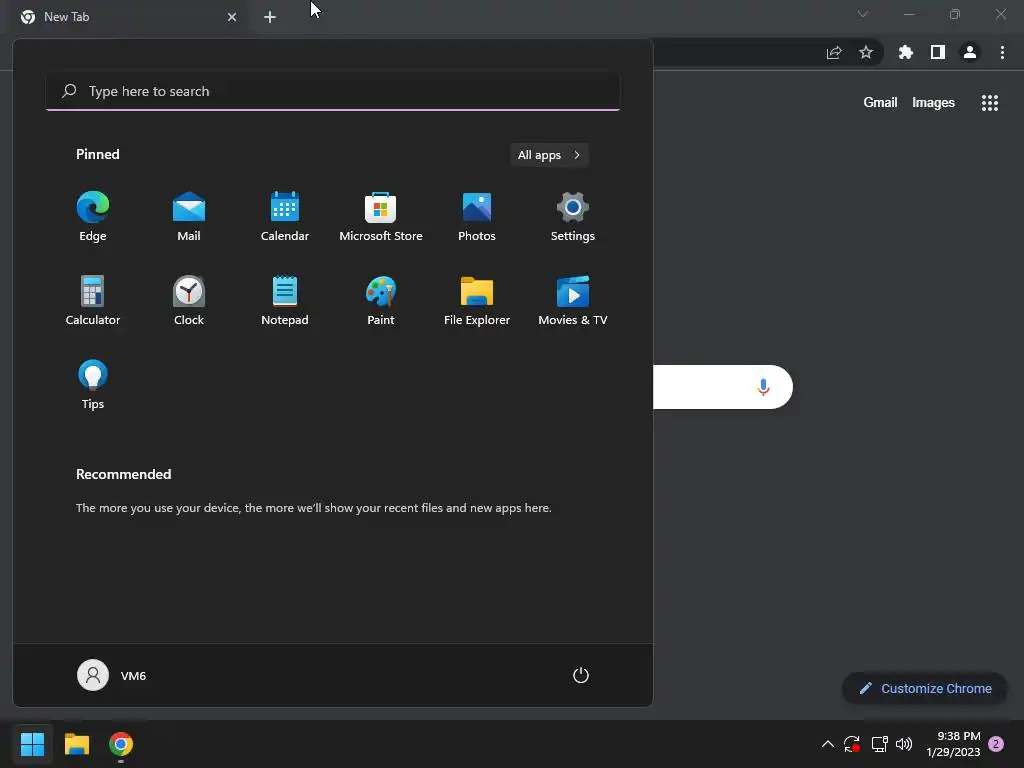The image size is (1024, 768).
Task: Open the Paint app
Action: pyautogui.click(x=381, y=300)
